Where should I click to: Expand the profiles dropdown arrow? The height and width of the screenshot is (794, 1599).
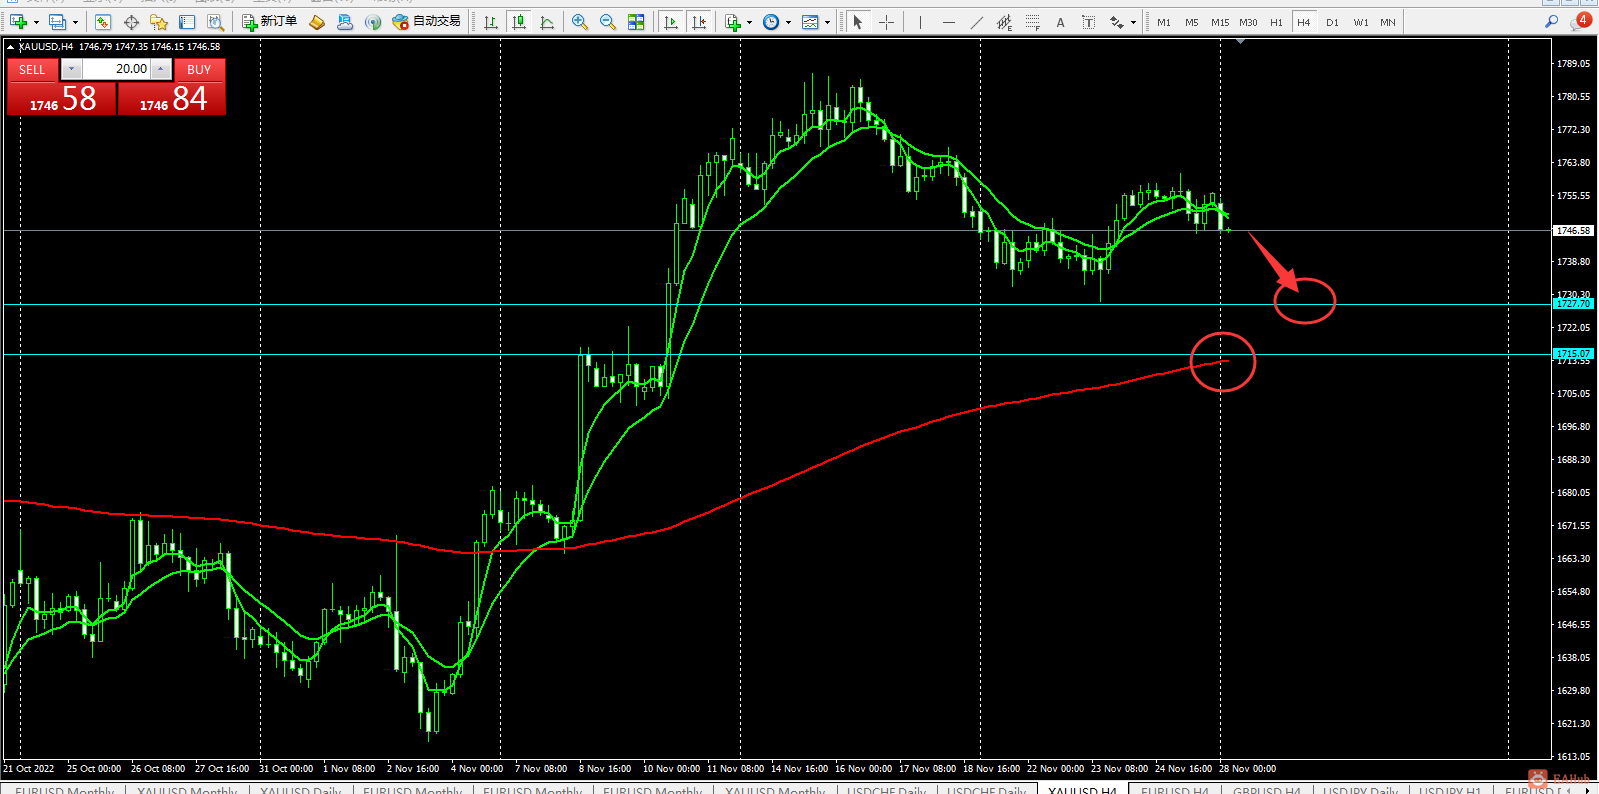pos(75,22)
